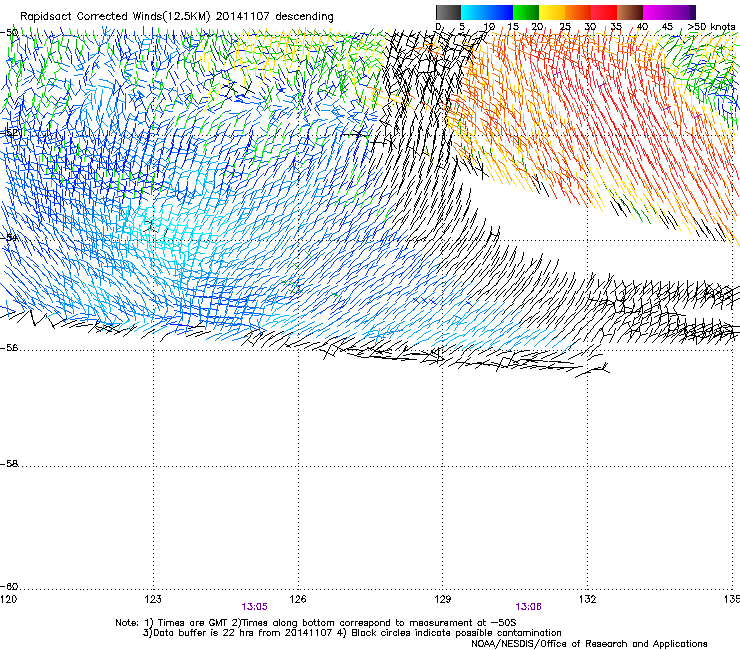This screenshot has width=740, height=650.
Task: Click latitude label -60
Action: click(9, 587)
